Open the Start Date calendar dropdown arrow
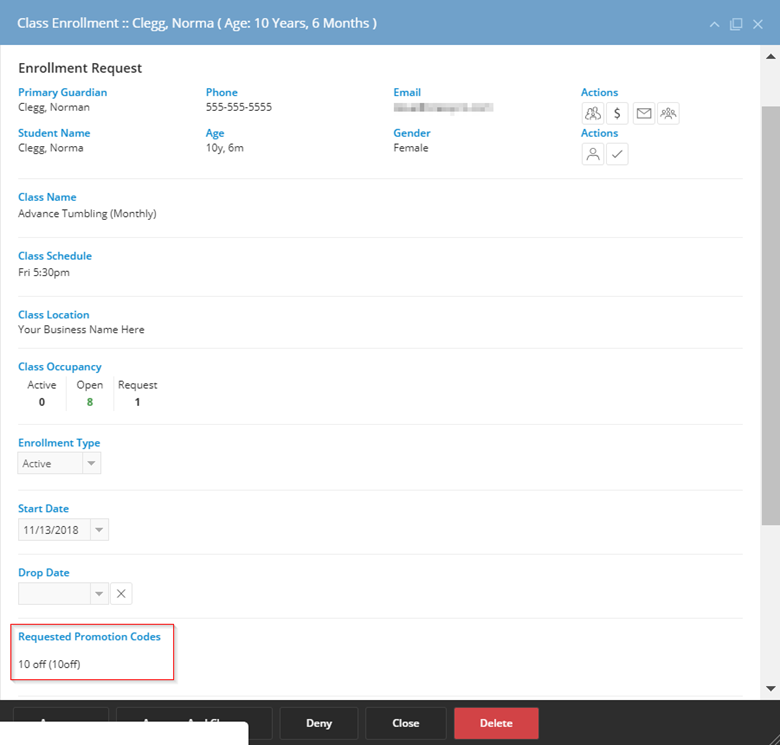Image resolution: width=780 pixels, height=745 pixels. click(x=99, y=530)
